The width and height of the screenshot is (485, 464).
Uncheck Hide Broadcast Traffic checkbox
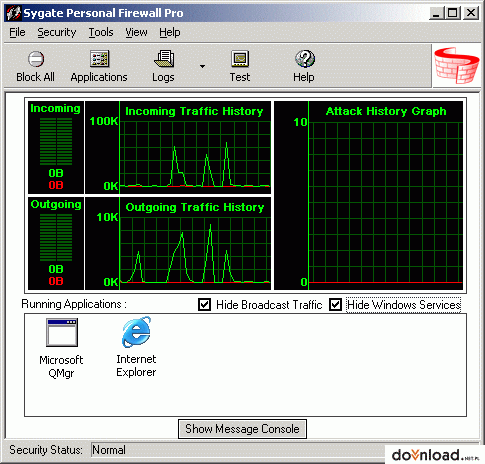(x=204, y=304)
